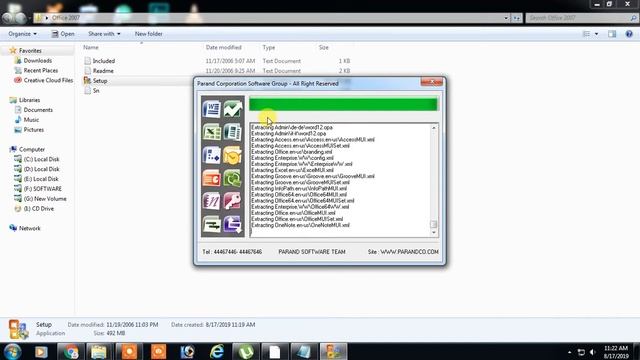The width and height of the screenshot is (640, 360).
Task: Select the 'Extracting OneNote.en-us' log line
Action: point(300,225)
